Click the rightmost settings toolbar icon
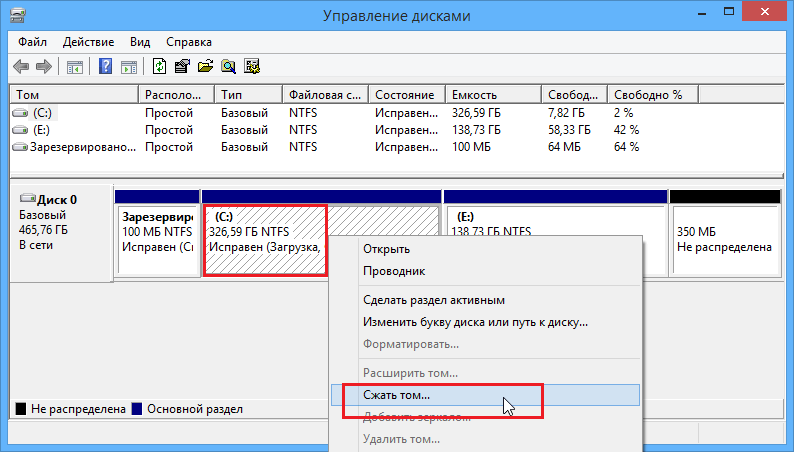This screenshot has height=452, width=794. 252,67
